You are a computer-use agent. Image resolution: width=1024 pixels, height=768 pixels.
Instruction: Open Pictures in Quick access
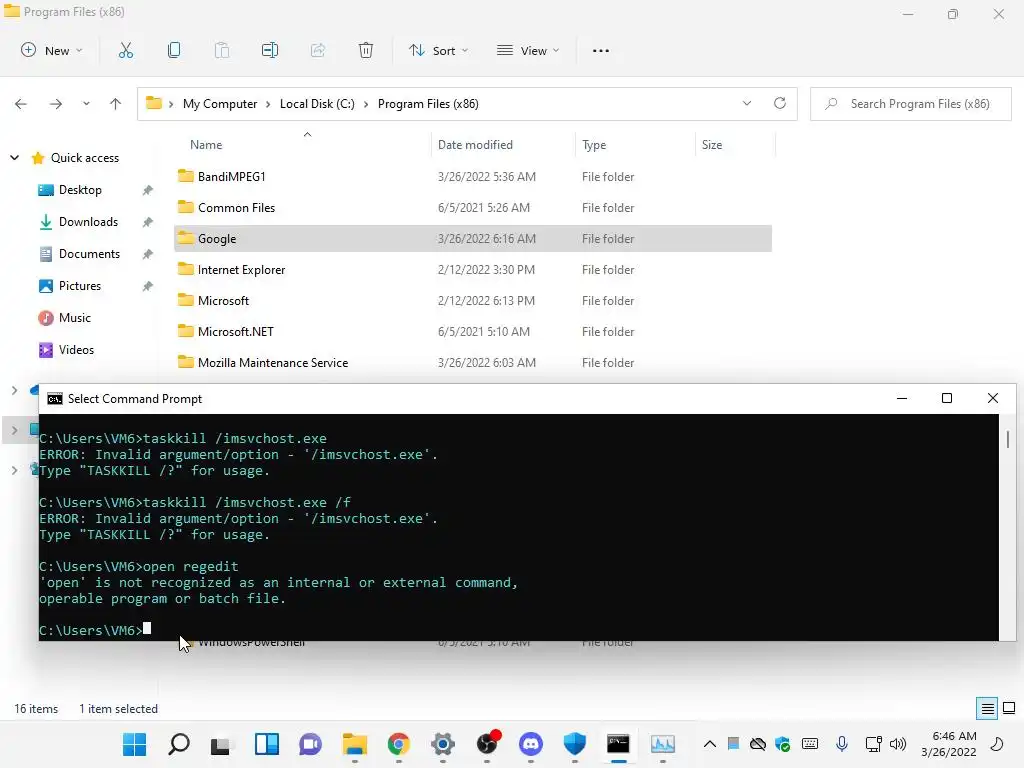(80, 285)
